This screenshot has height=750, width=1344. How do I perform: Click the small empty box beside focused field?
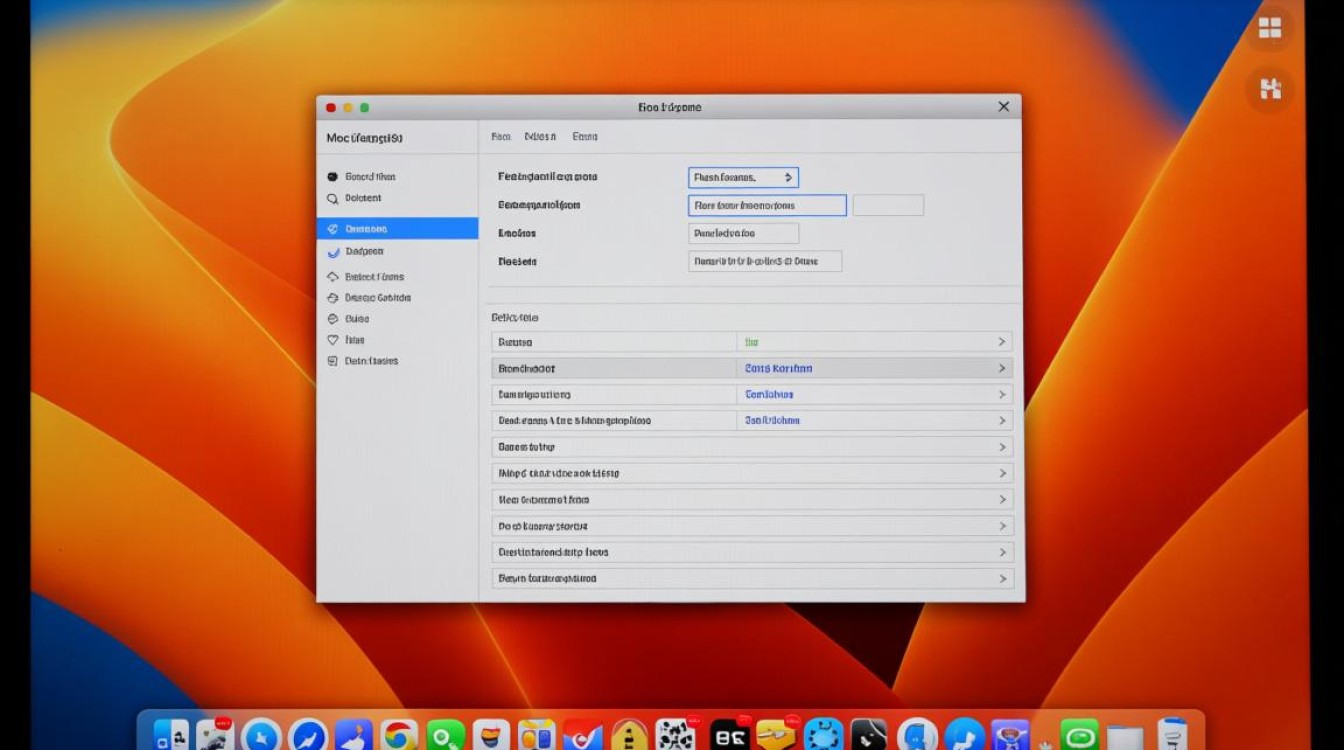click(887, 206)
